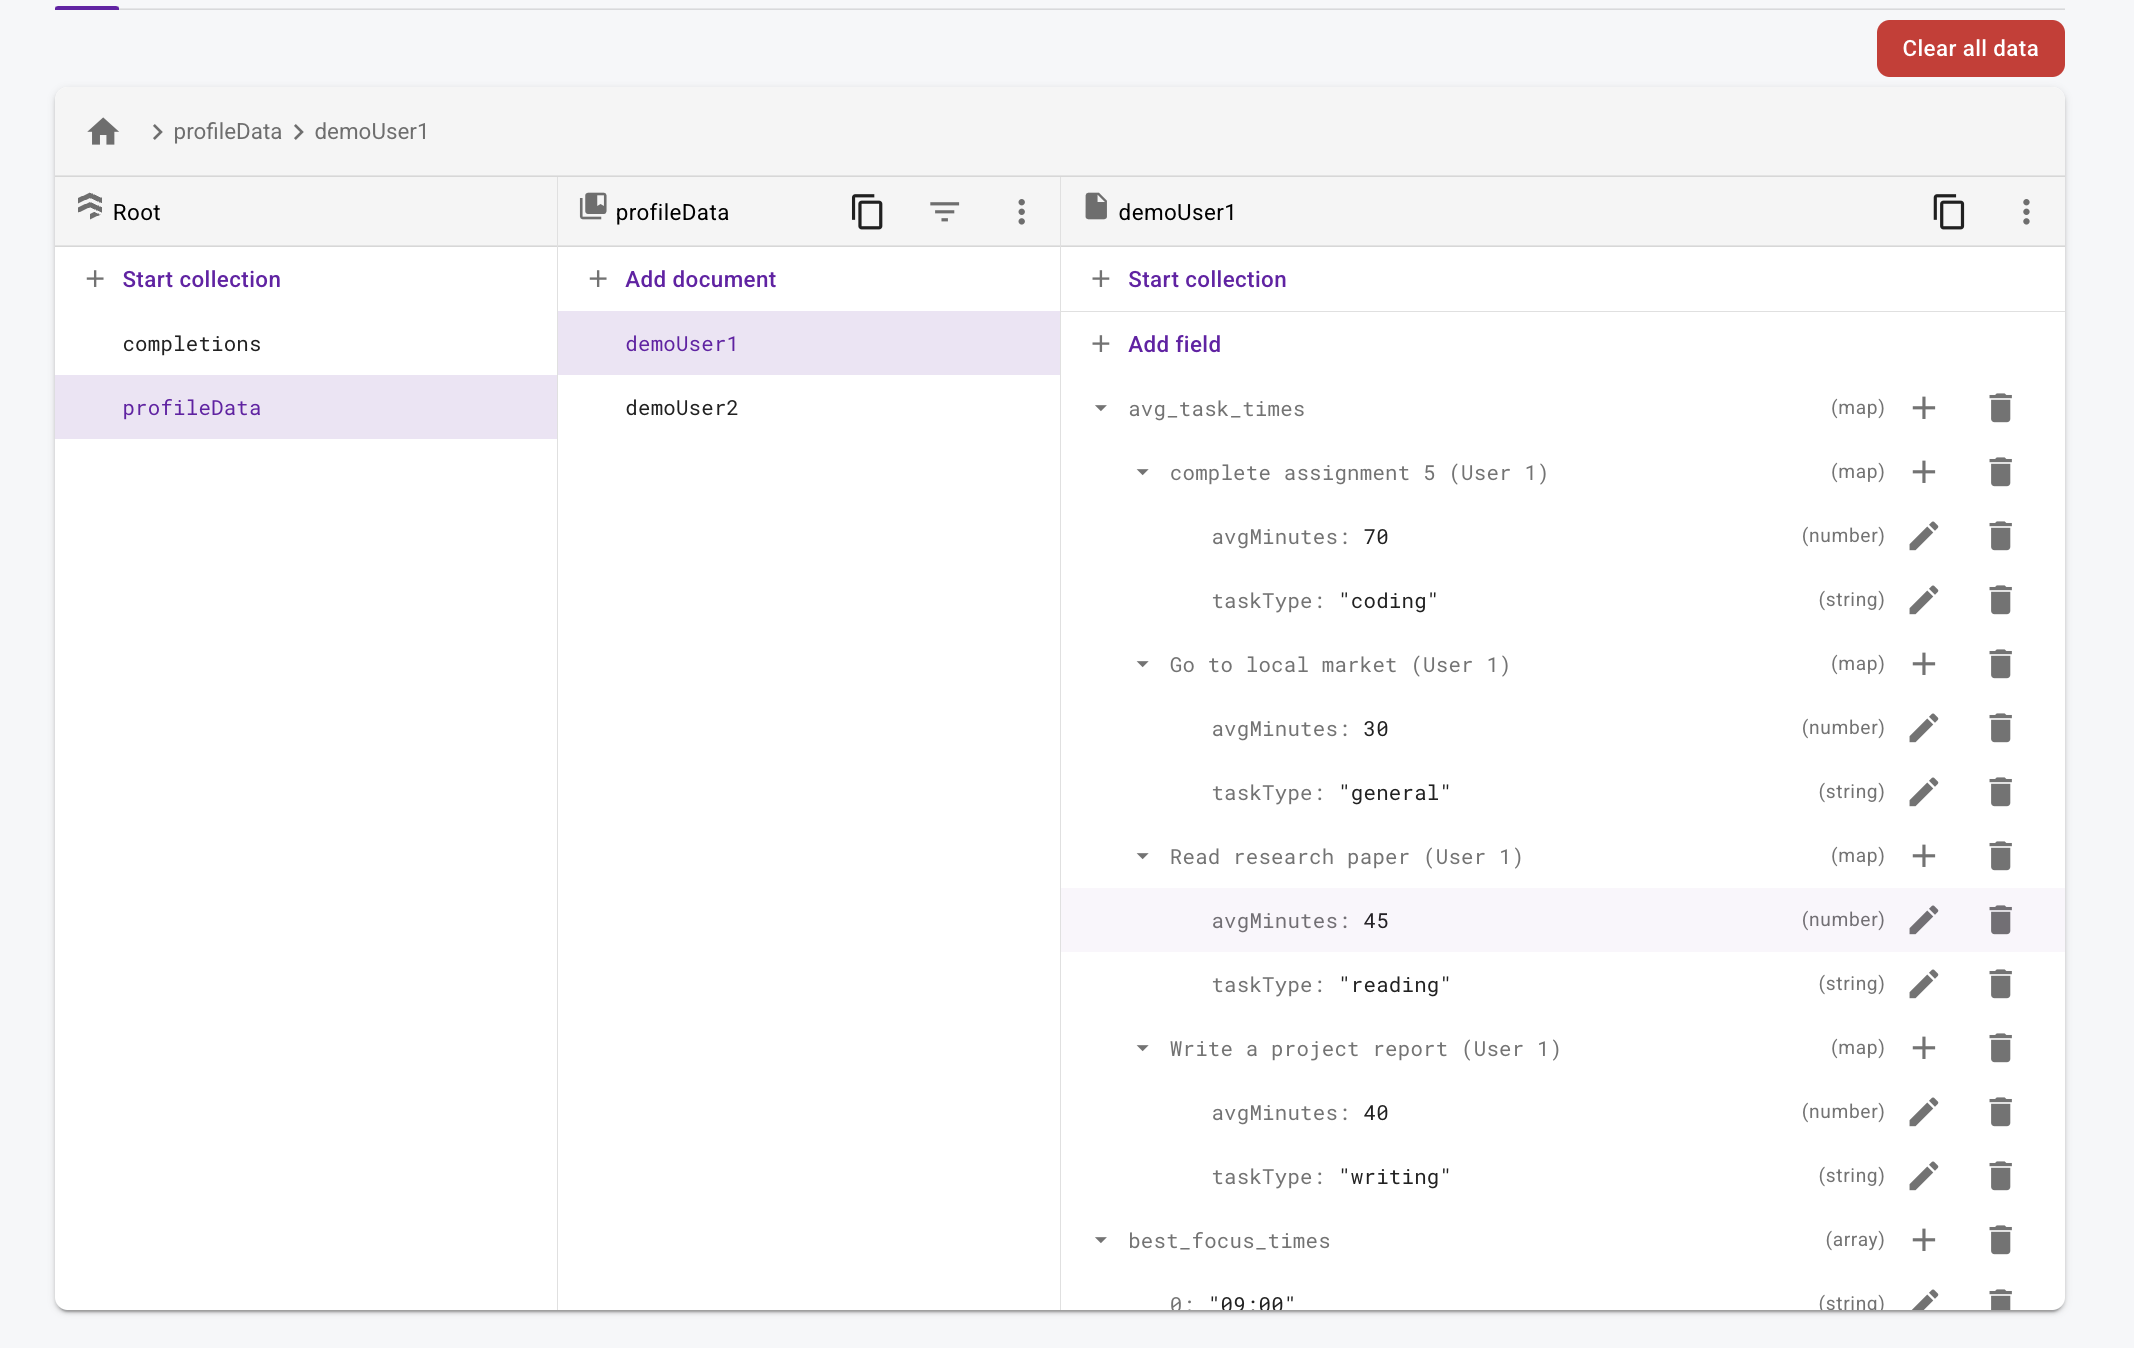This screenshot has height=1348, width=2134.
Task: Copy profileData collection path icon
Action: click(x=867, y=211)
